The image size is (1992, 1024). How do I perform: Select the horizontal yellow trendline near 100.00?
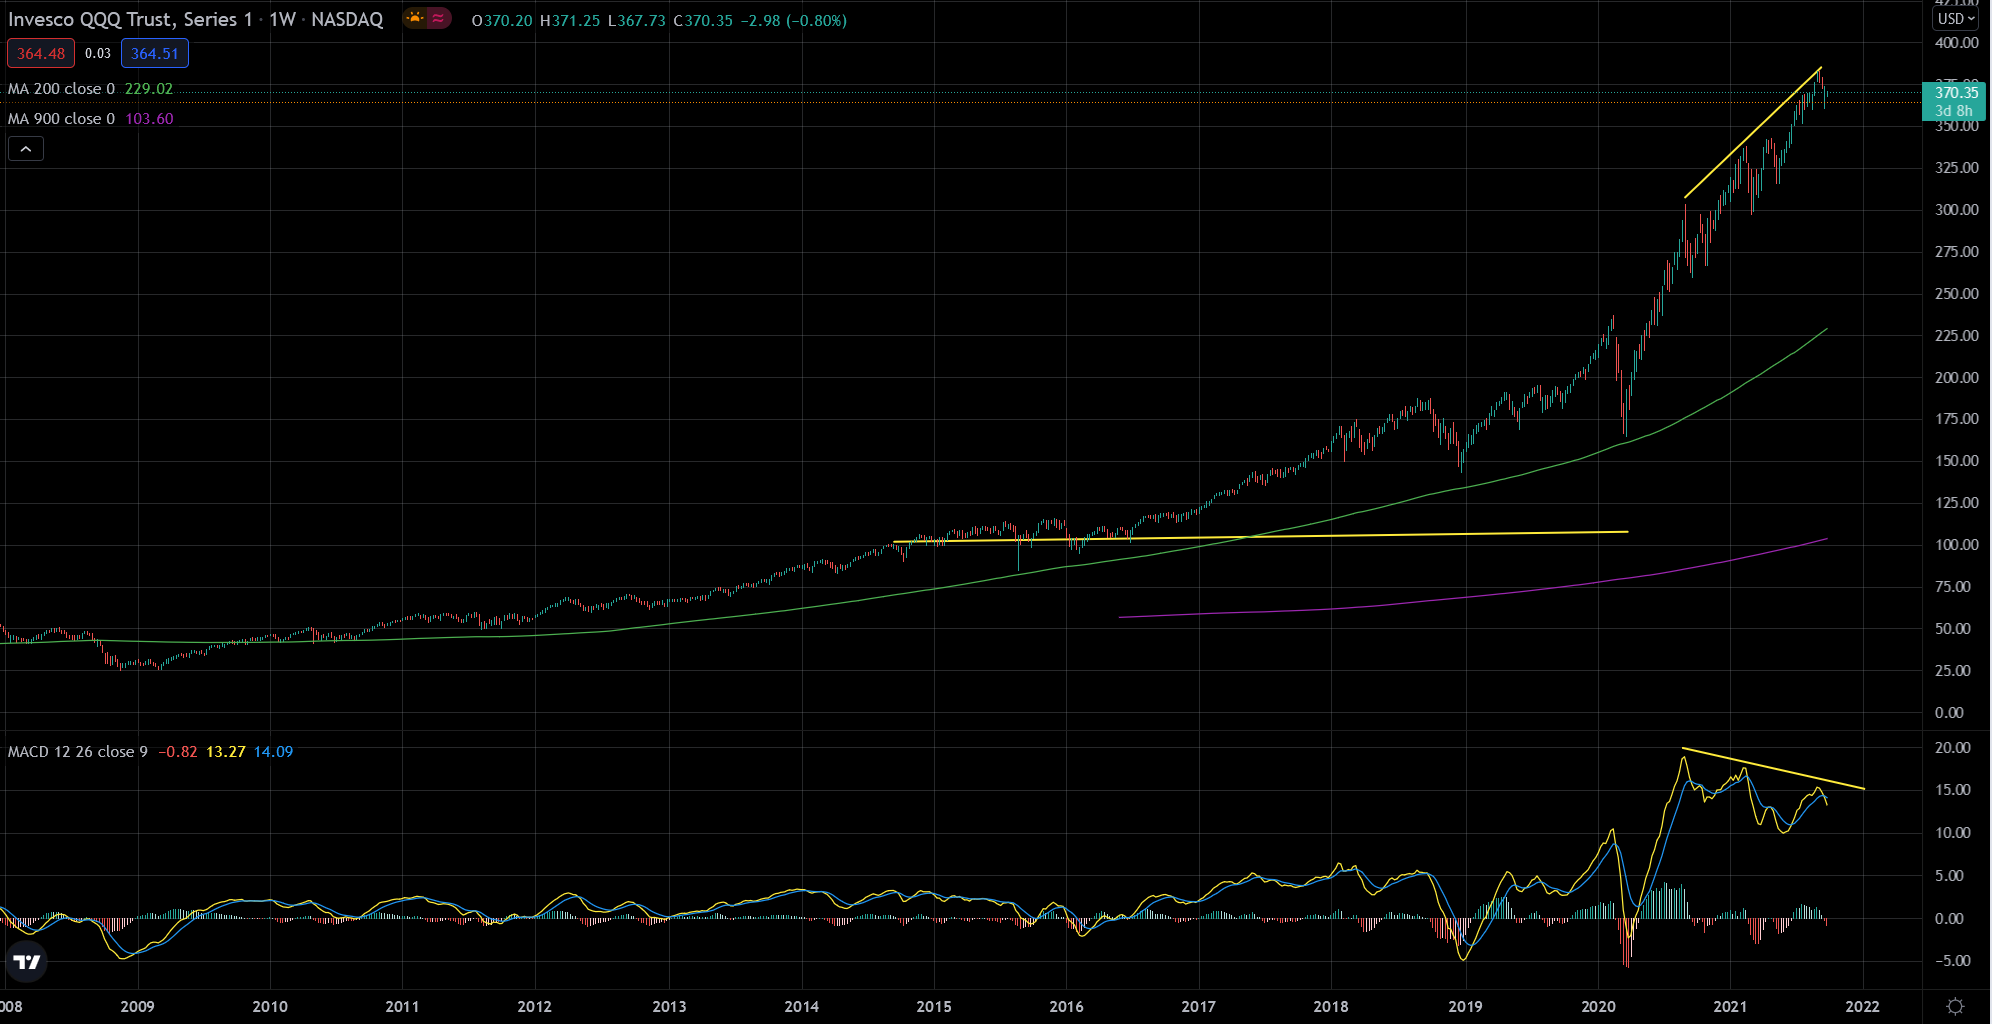pyautogui.click(x=1260, y=537)
